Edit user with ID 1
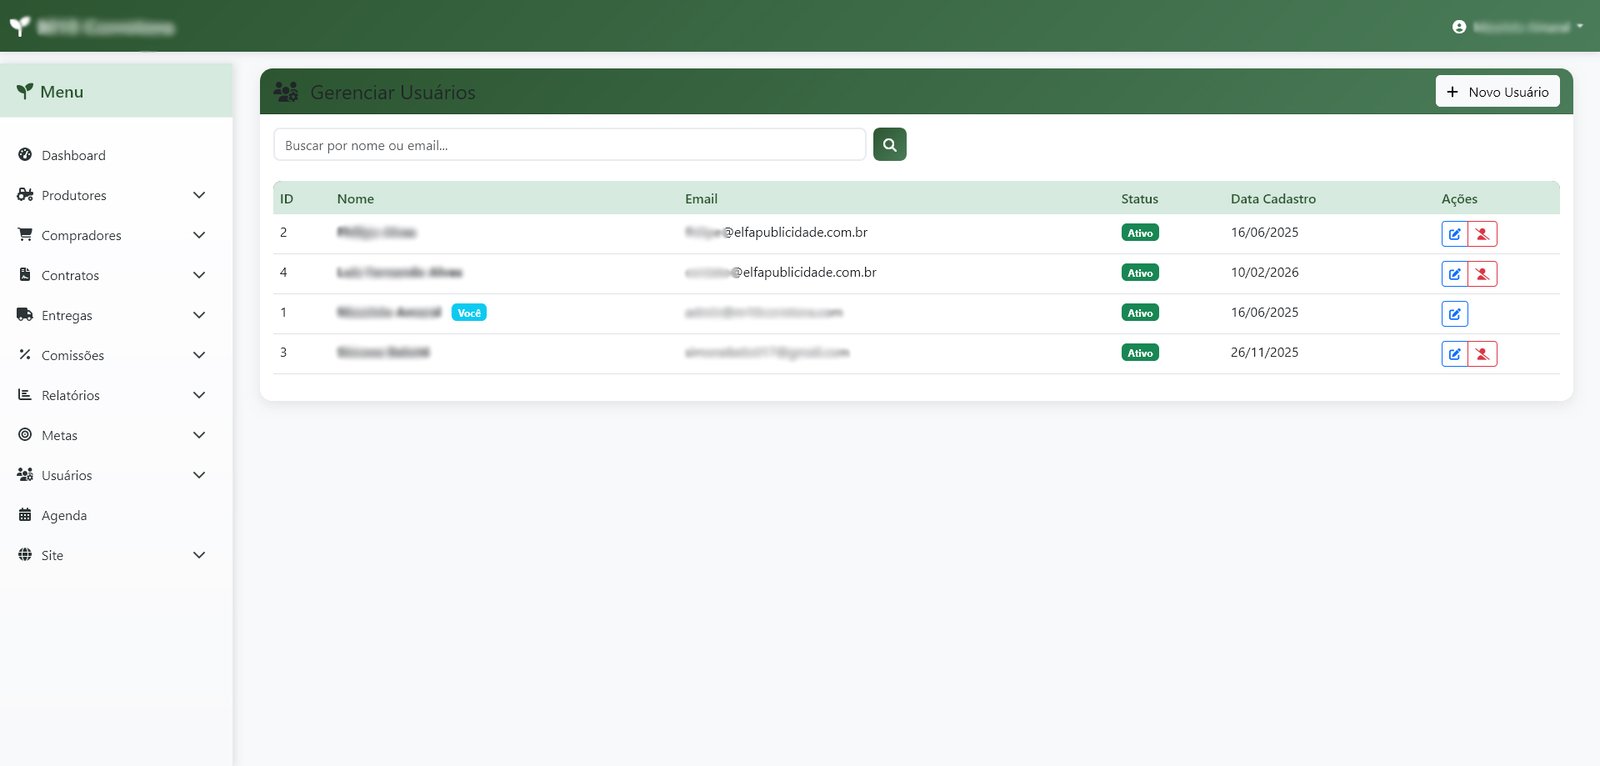The width and height of the screenshot is (1600, 766). tap(1454, 314)
